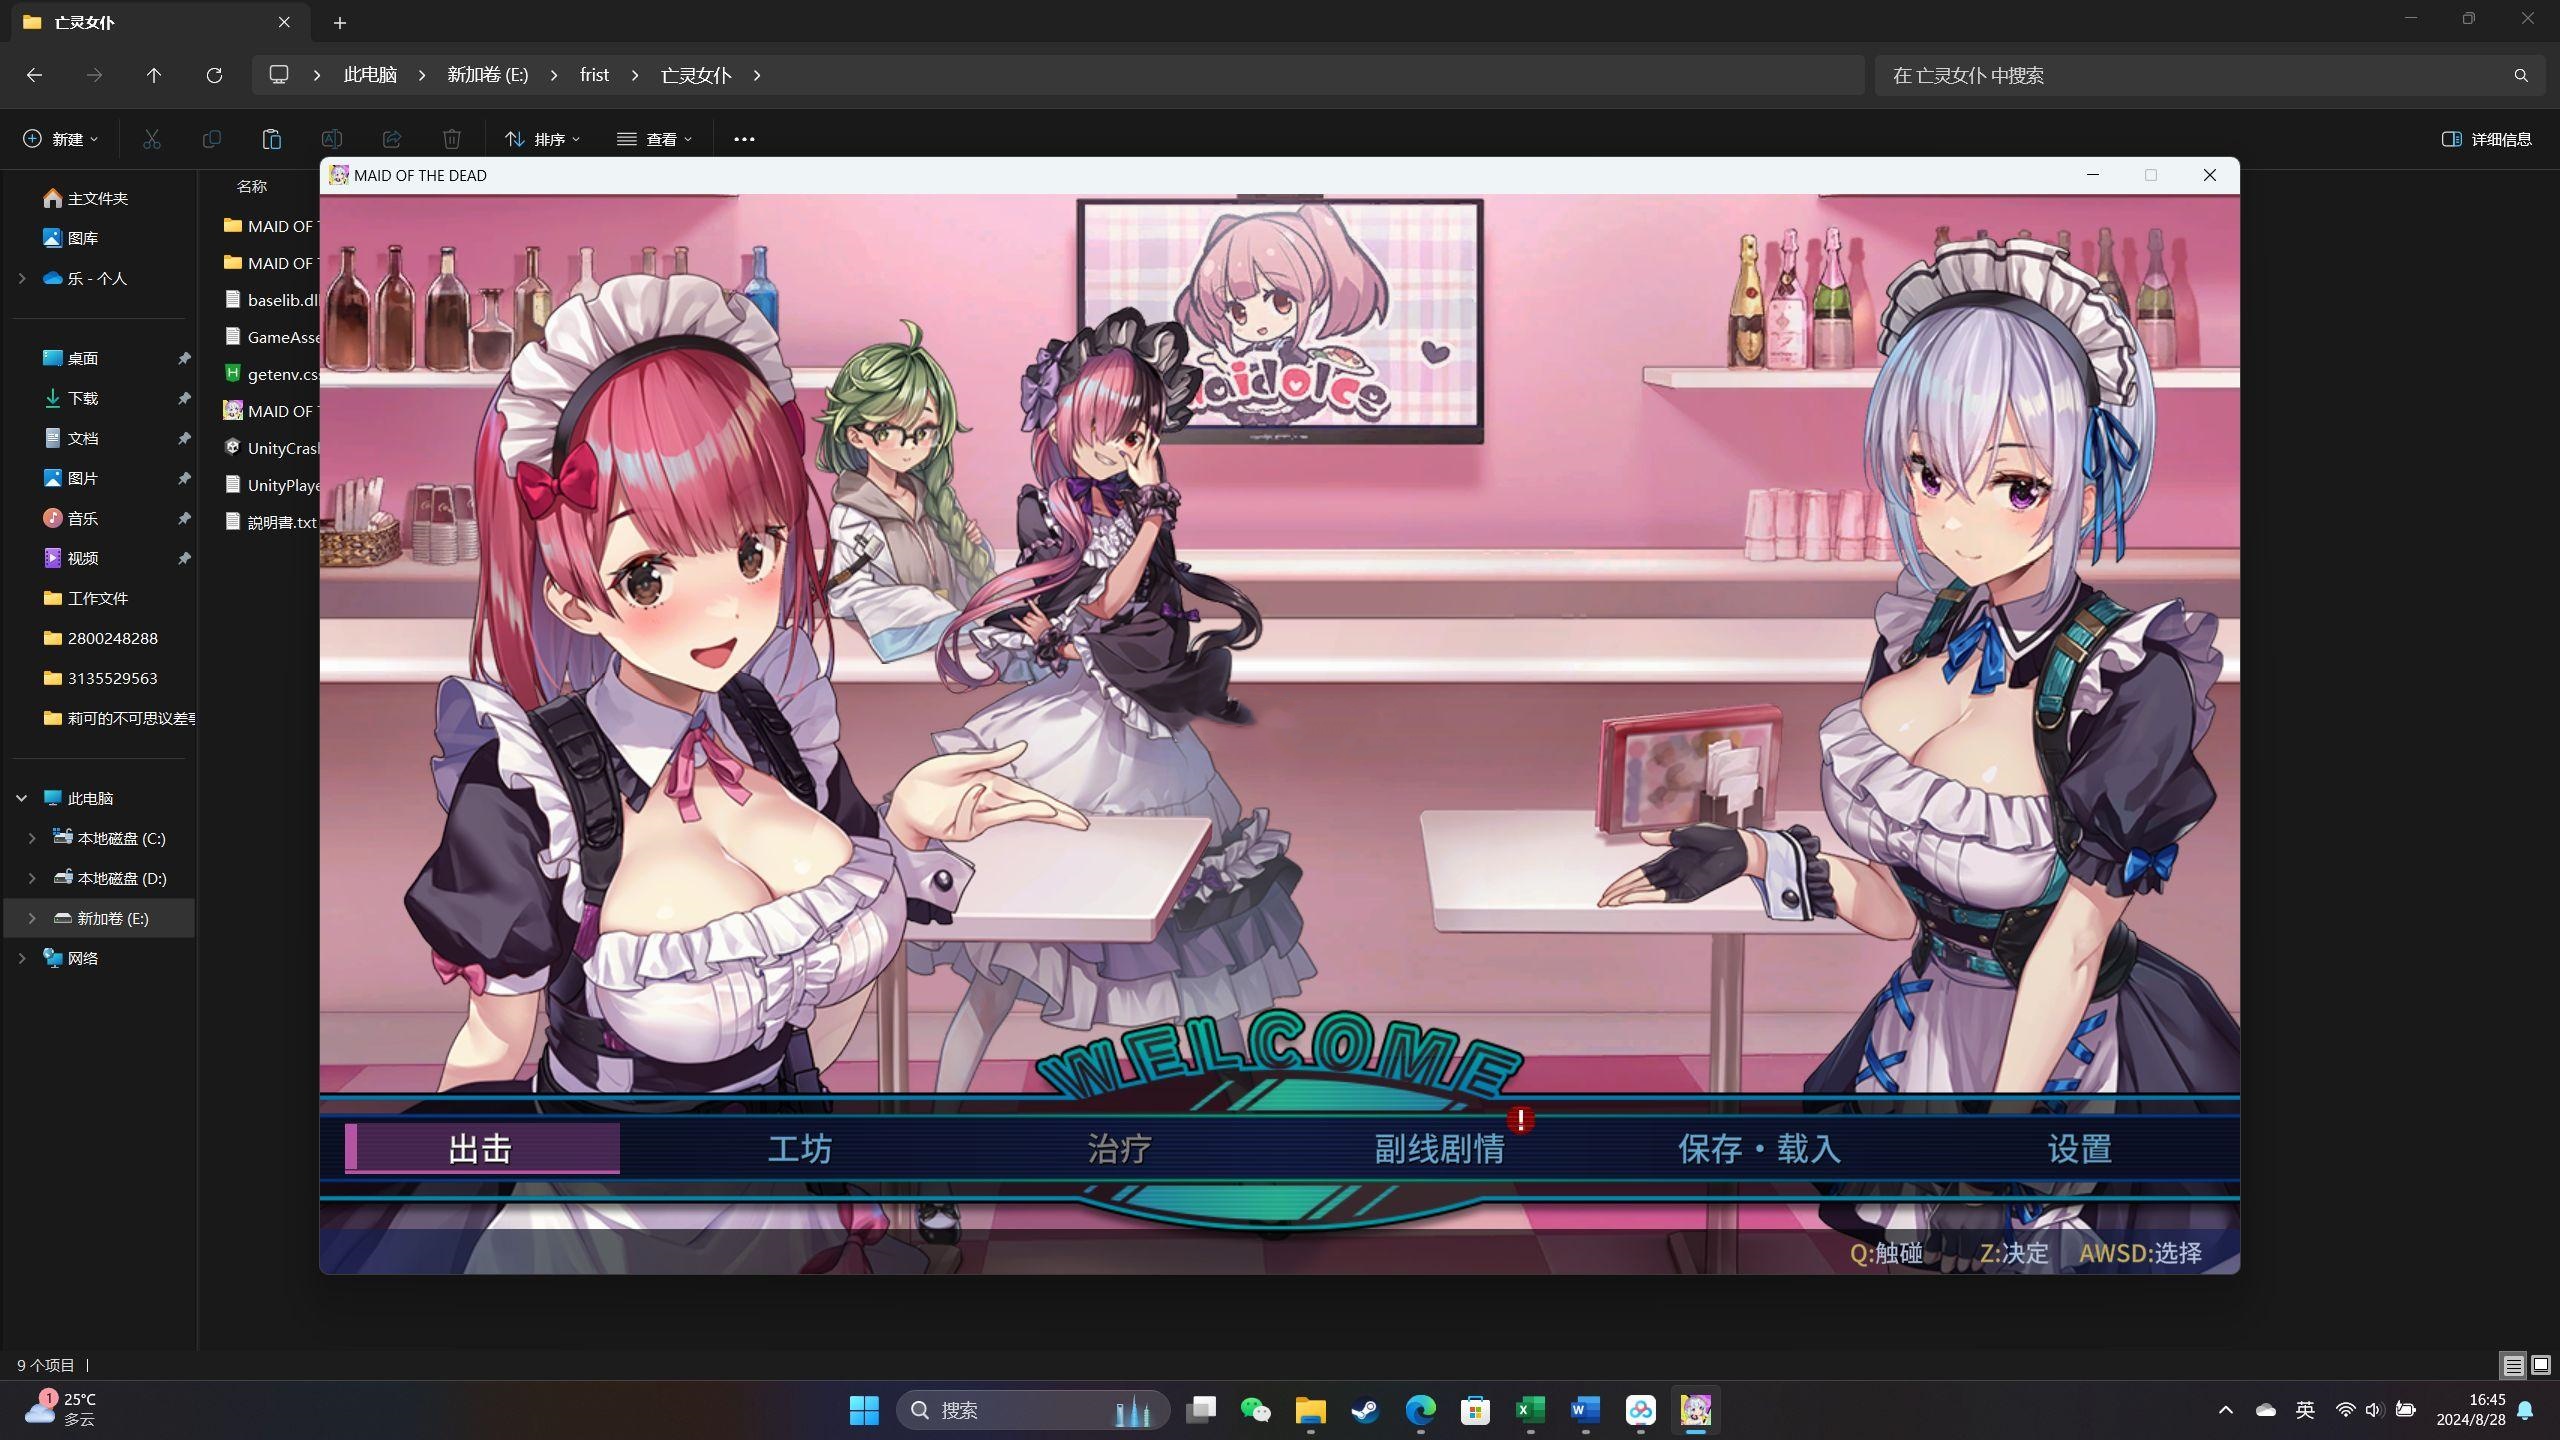Viewport: 2560px width, 1440px height.
Task: Go up one folder level
Action: 154,75
